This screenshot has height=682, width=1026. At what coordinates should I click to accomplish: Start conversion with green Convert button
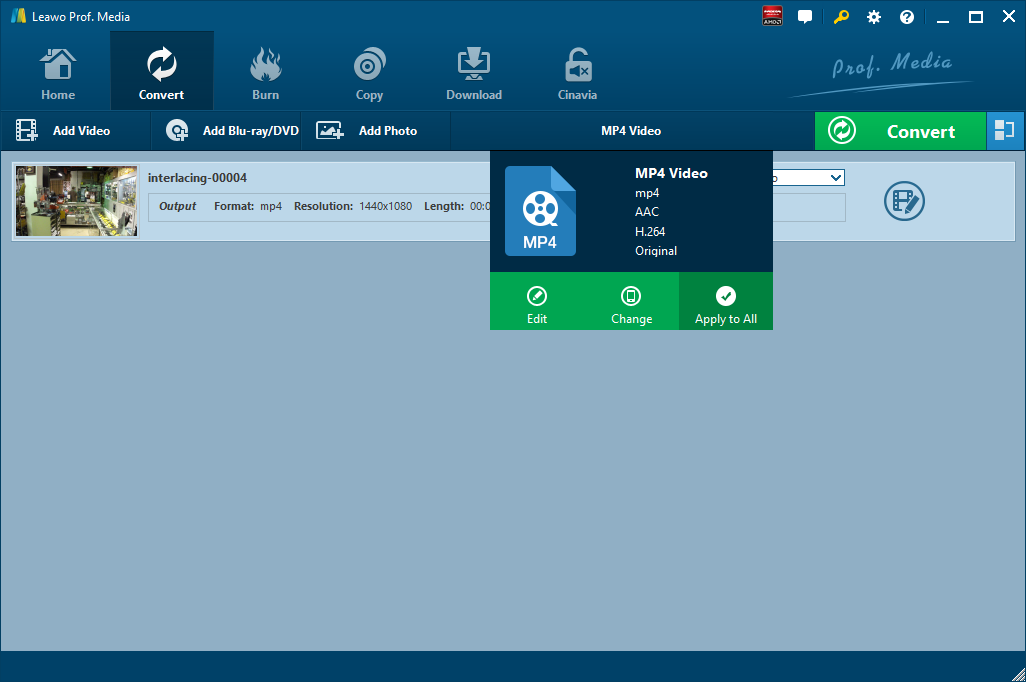coord(899,131)
